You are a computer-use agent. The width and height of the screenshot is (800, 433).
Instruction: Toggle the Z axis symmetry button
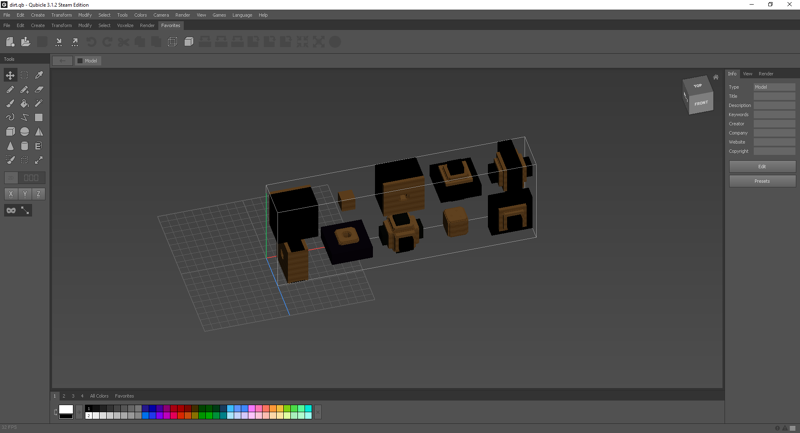pyautogui.click(x=38, y=193)
